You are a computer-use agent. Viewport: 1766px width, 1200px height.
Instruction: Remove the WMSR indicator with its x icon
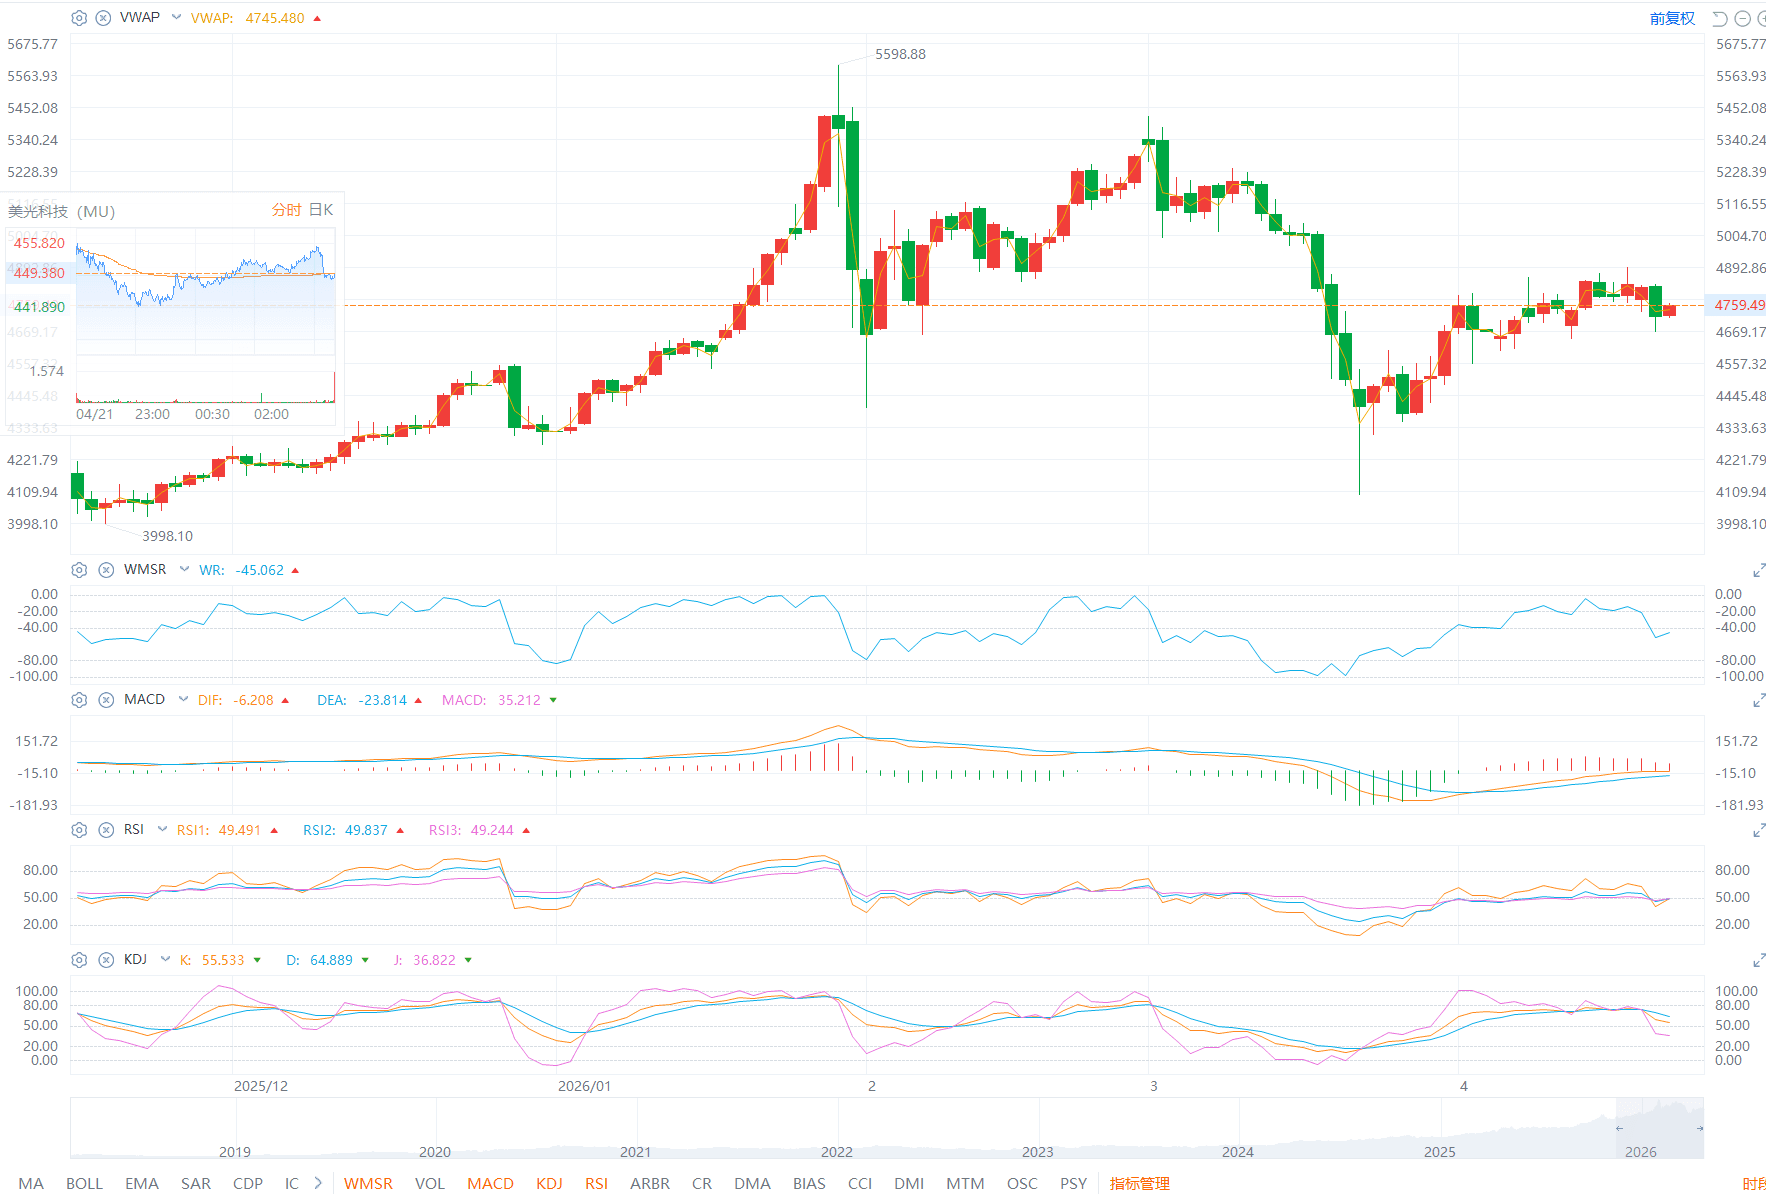pos(106,569)
